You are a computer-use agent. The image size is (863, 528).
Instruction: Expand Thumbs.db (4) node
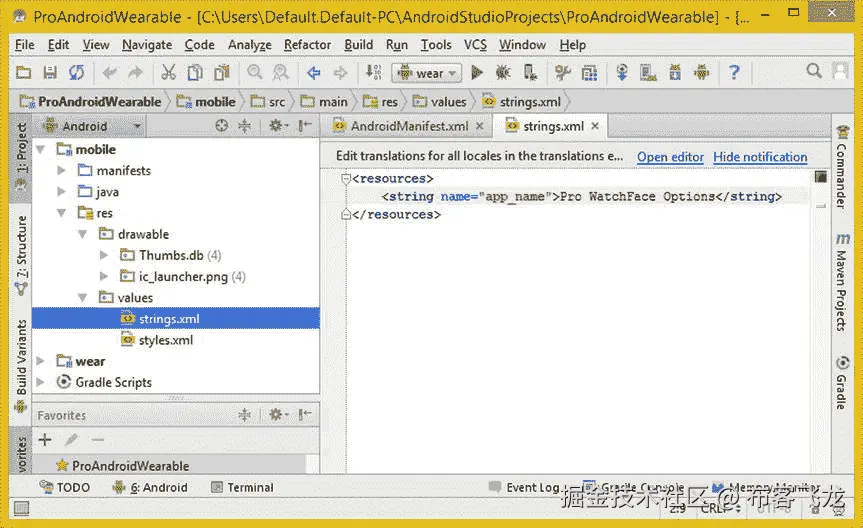[103, 255]
